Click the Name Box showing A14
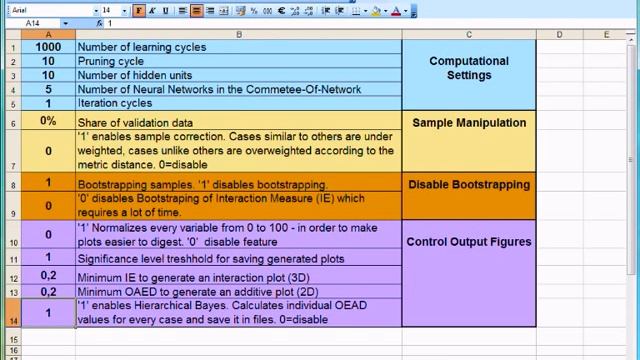This screenshot has width=640, height=360. point(33,24)
